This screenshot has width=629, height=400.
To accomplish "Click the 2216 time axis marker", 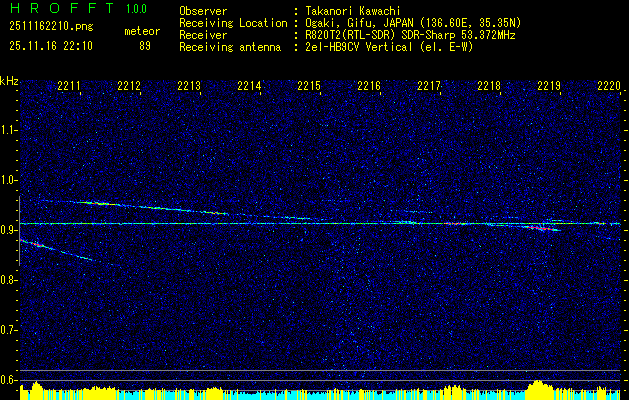I will tap(369, 86).
